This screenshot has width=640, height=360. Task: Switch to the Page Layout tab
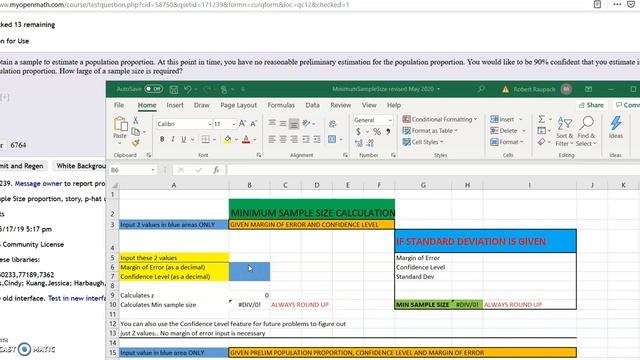(238, 105)
